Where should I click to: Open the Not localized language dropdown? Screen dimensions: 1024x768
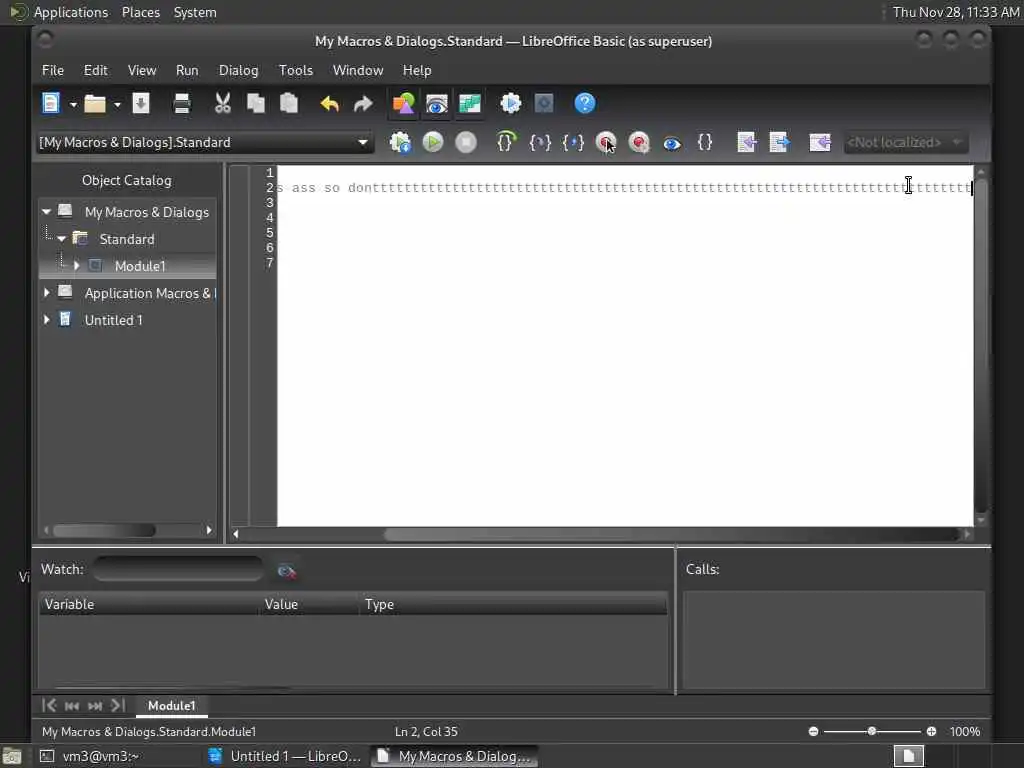(x=906, y=142)
